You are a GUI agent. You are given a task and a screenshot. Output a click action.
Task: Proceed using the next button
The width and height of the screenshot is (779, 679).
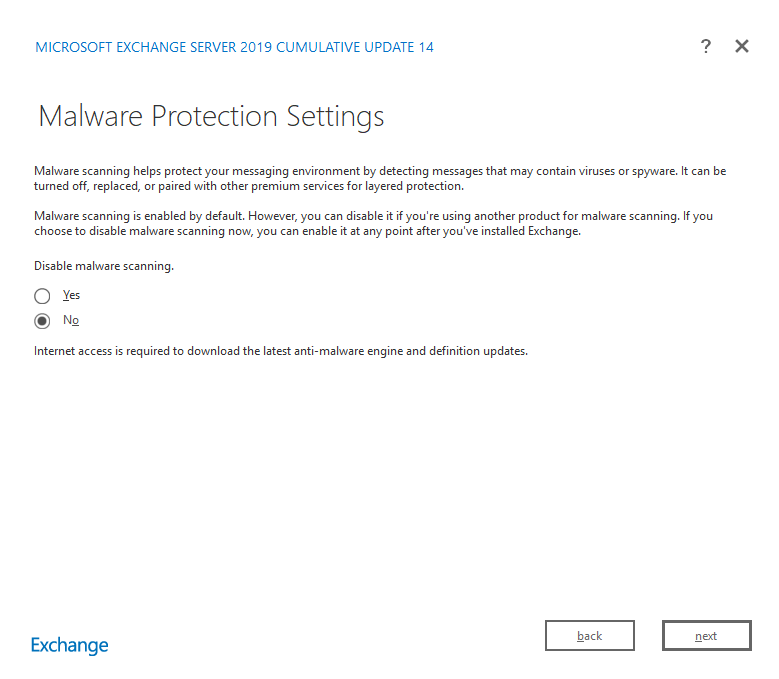706,636
